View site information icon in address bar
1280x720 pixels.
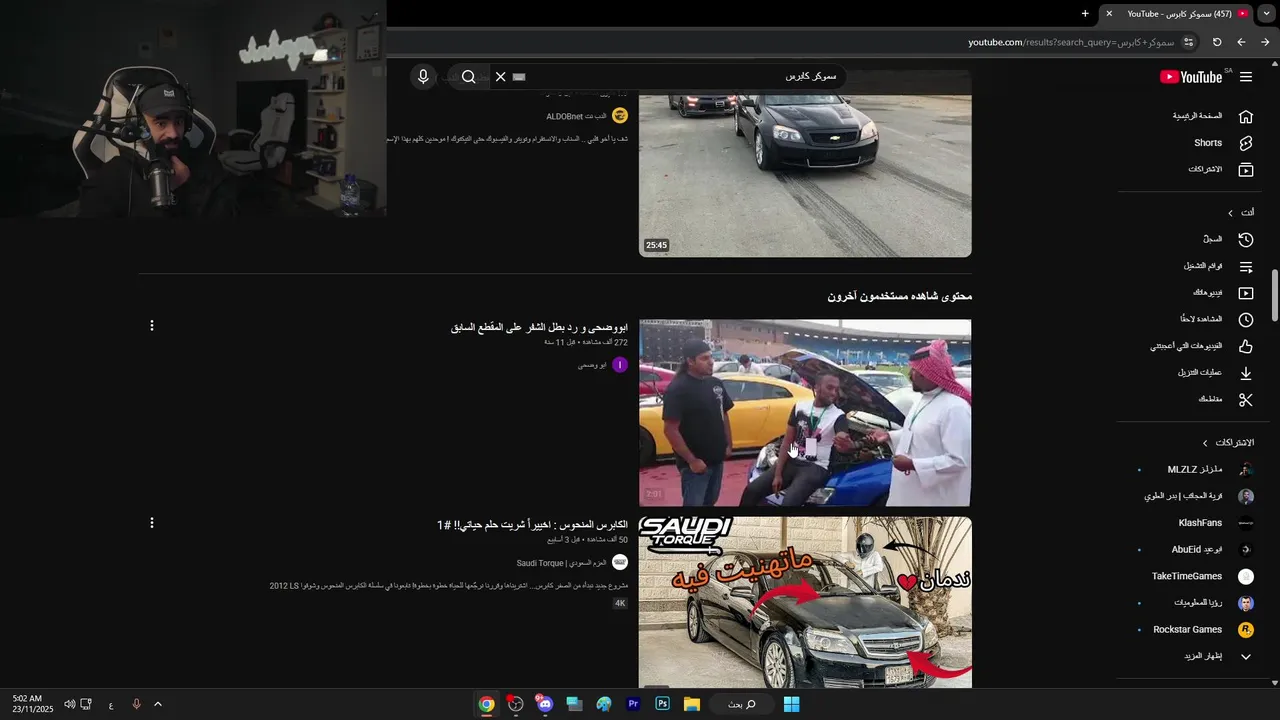pos(1188,42)
